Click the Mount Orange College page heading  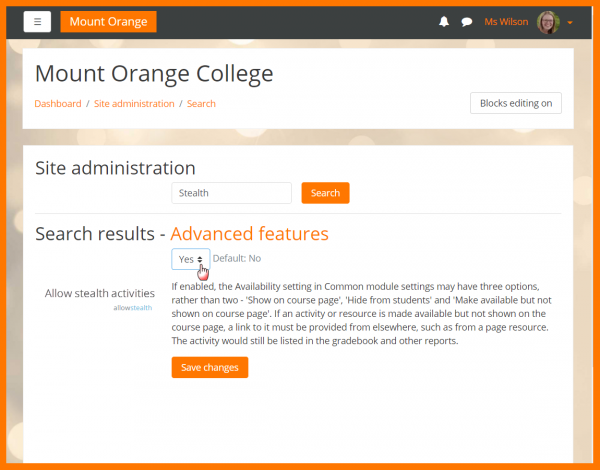[x=154, y=74]
